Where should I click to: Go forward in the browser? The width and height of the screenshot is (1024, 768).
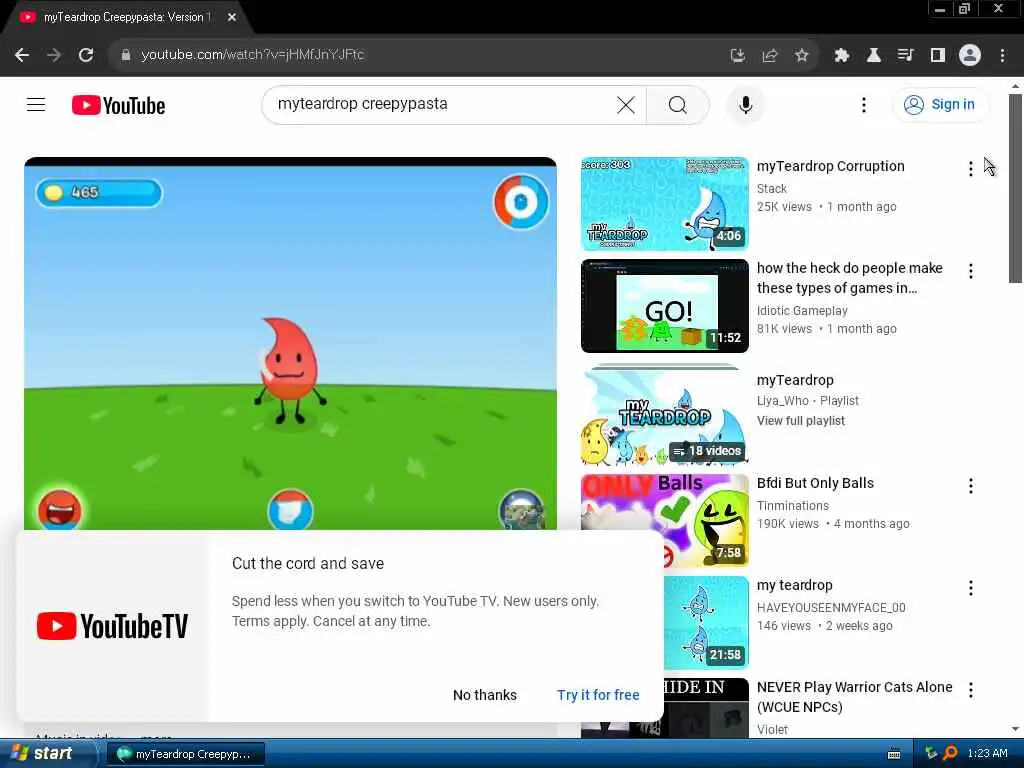click(54, 55)
